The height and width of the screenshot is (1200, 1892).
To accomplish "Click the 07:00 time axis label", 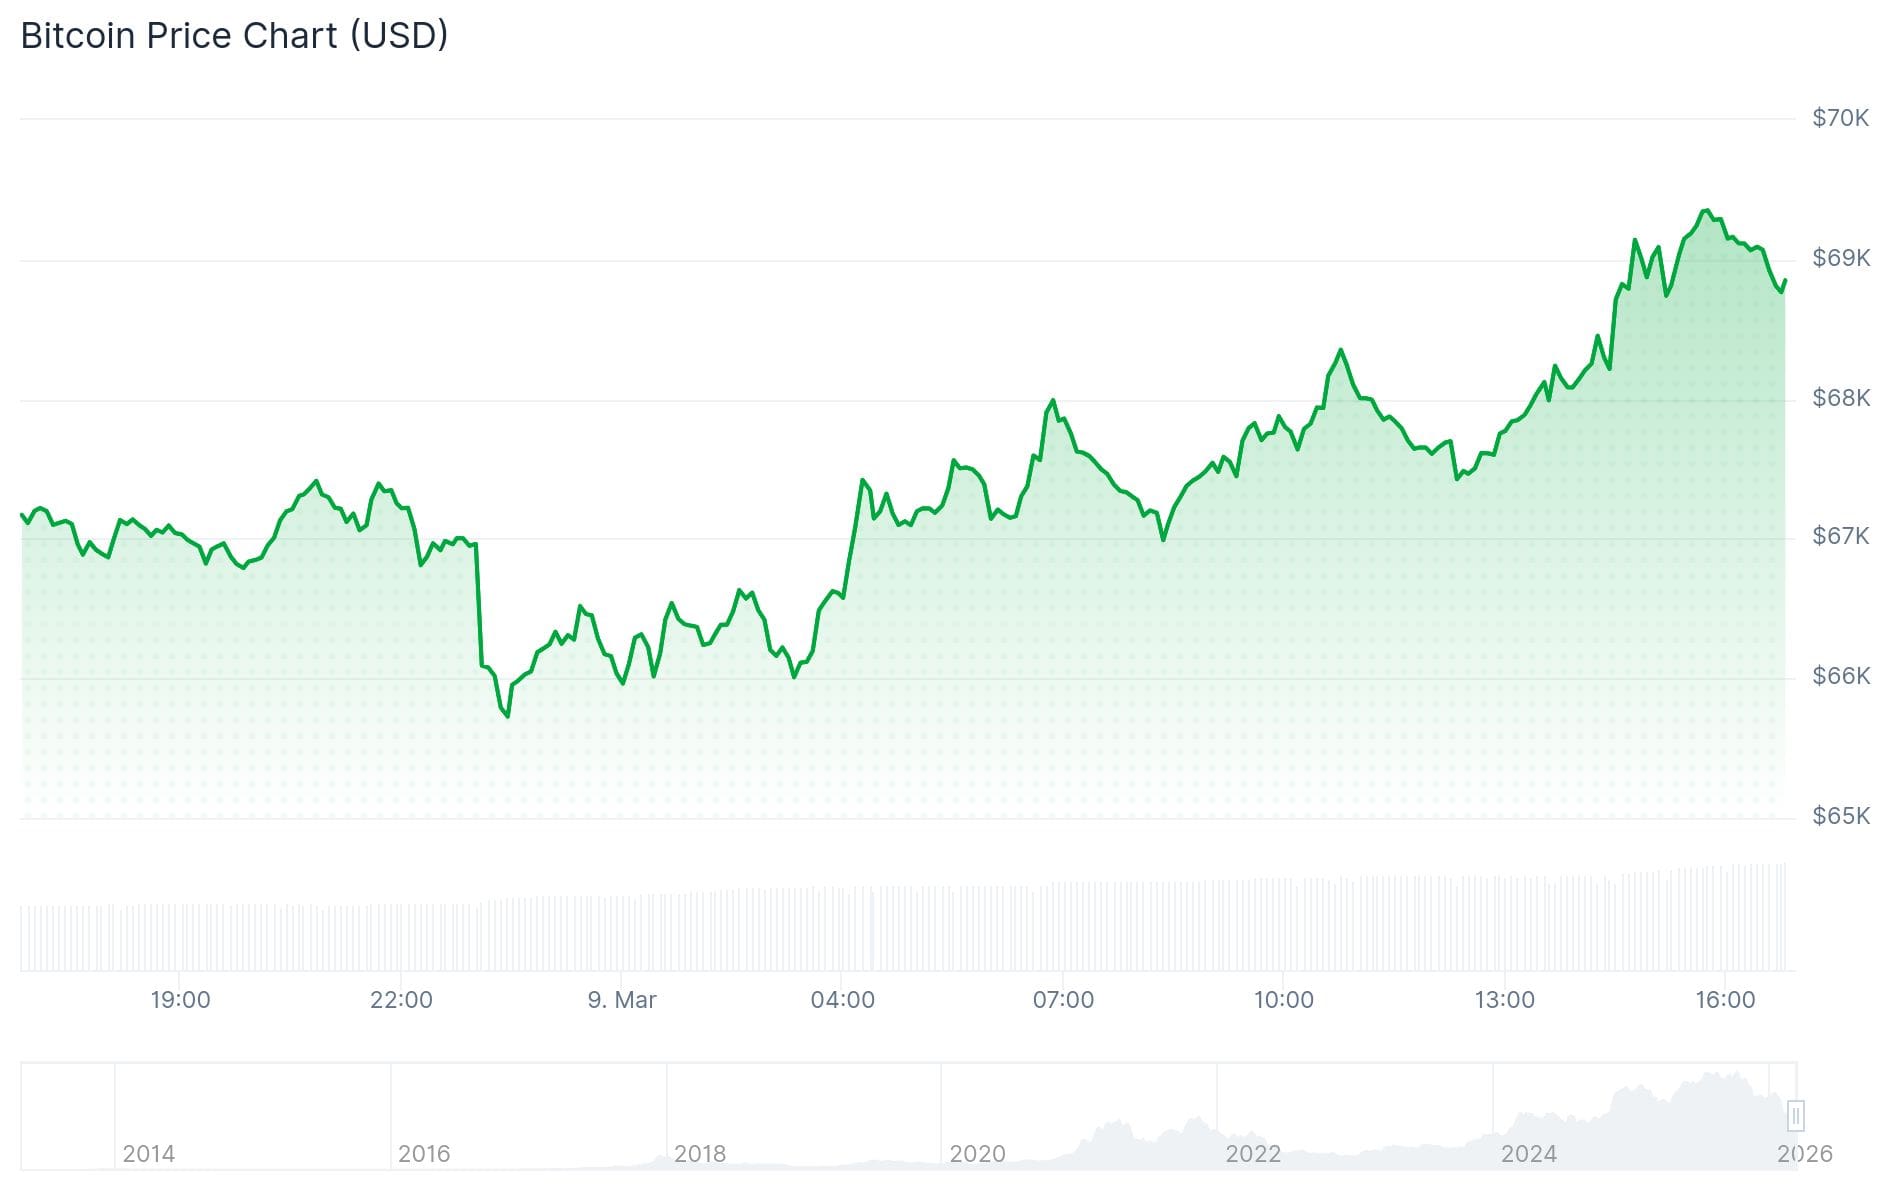I will (x=1063, y=1000).
